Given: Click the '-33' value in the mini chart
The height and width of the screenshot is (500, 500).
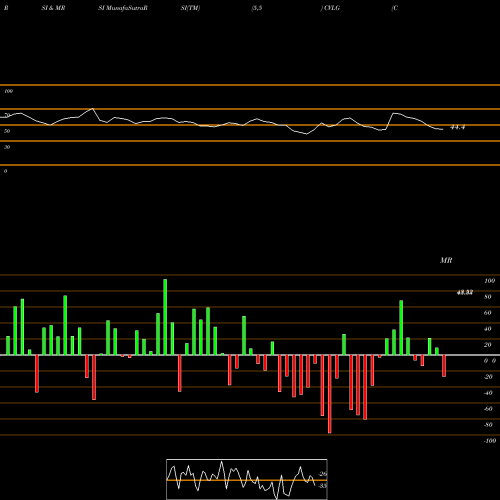Looking at the screenshot, I should point(322,486).
